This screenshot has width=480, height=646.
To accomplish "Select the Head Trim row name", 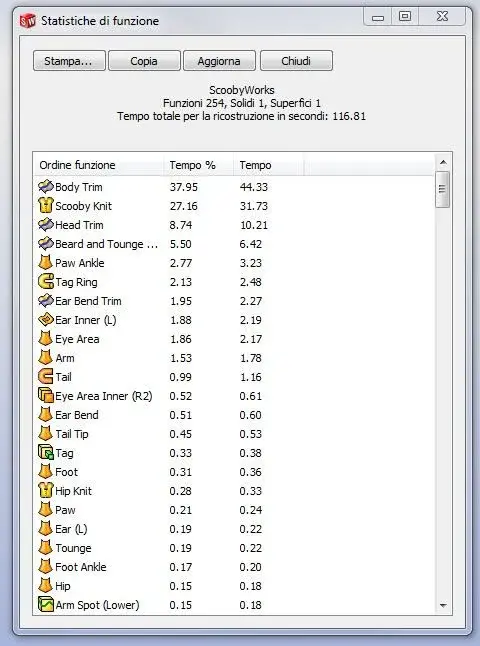I will tap(79, 225).
